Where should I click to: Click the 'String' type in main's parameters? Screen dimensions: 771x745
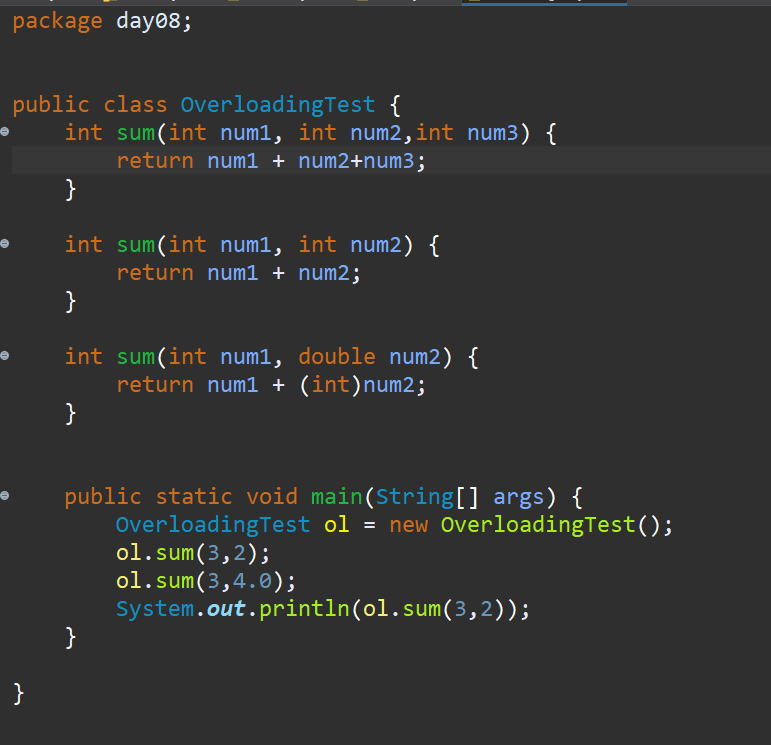(x=415, y=498)
